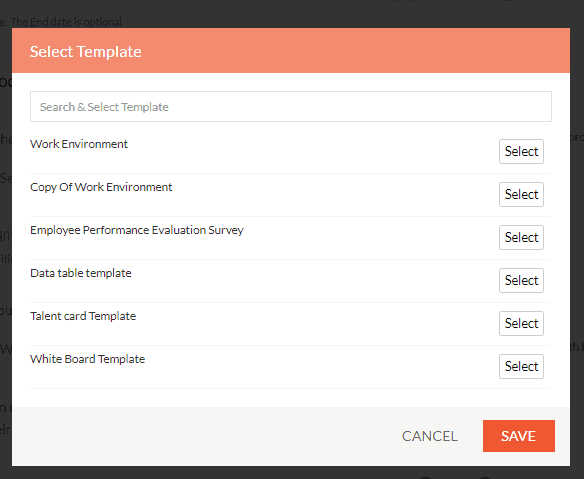Click the gray footer area left of CANCEL
This screenshot has width=584, height=479.
tap(205, 436)
